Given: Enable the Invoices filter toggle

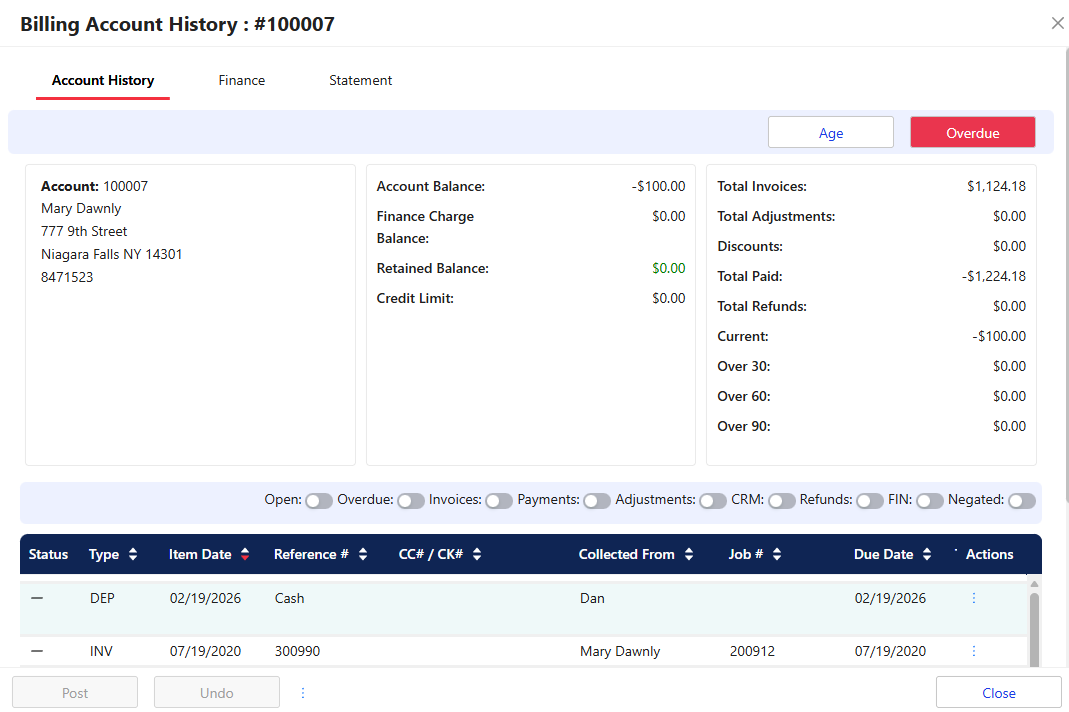Looking at the screenshot, I should (x=499, y=500).
